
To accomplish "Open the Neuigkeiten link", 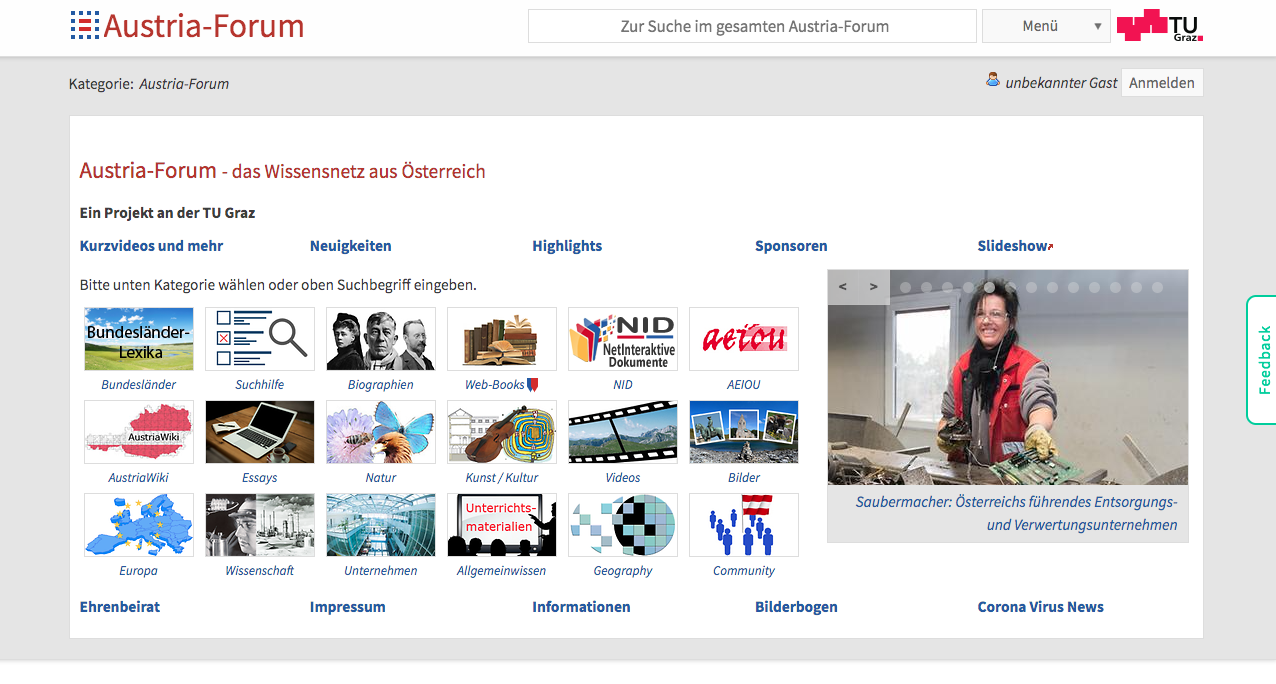I will pyautogui.click(x=351, y=246).
